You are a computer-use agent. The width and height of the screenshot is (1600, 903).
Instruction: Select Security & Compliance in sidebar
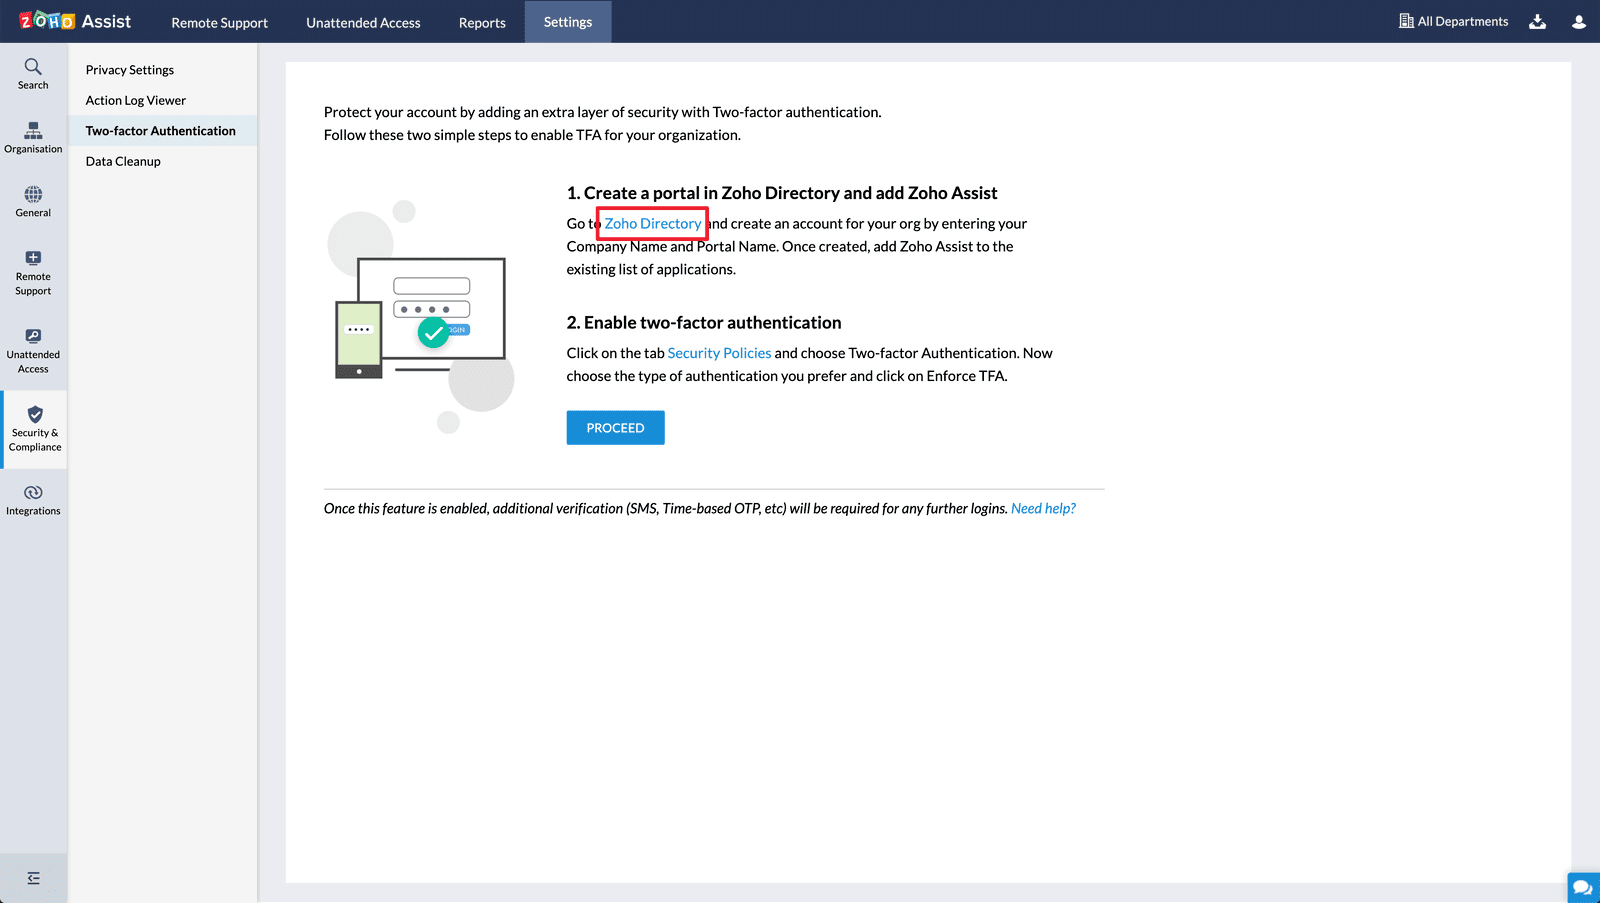point(35,430)
